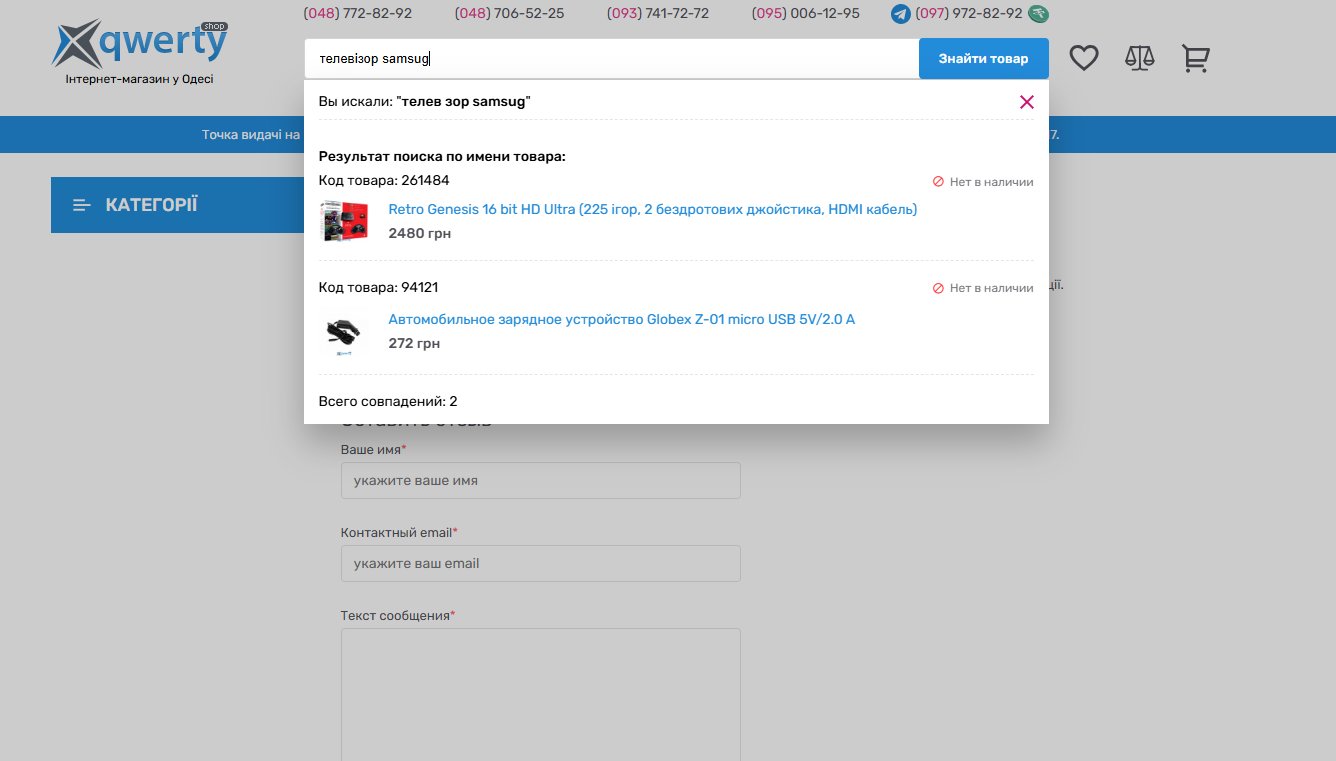Viewport: 1336px width, 761px height.
Task: Click the Retro Genesis product thumbnail
Action: click(x=344, y=221)
